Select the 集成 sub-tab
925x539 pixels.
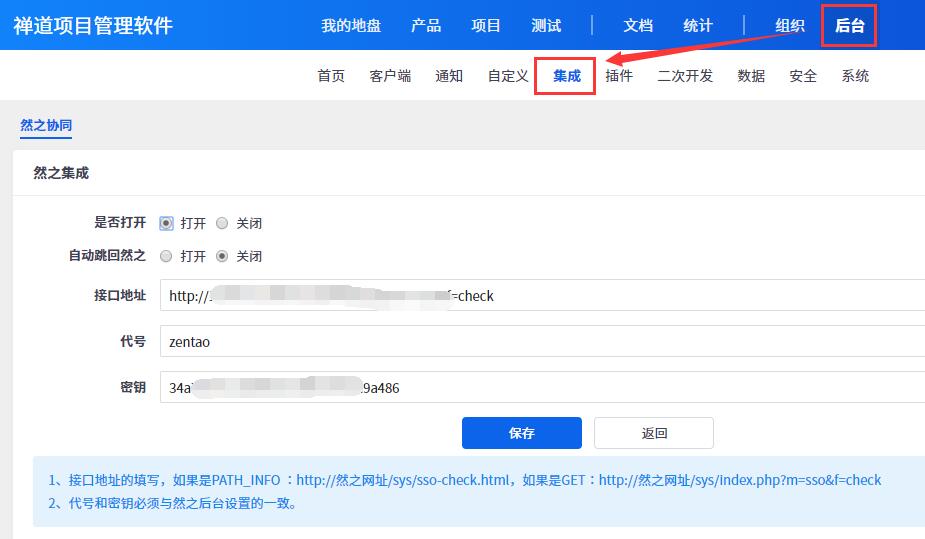click(x=566, y=75)
